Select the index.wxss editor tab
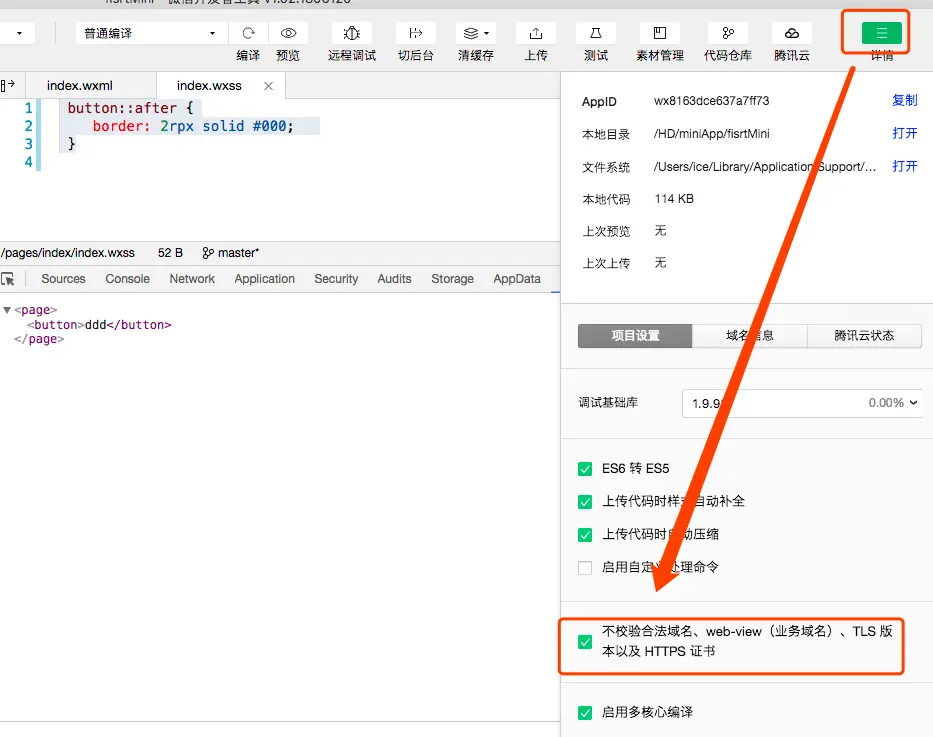 pos(209,86)
